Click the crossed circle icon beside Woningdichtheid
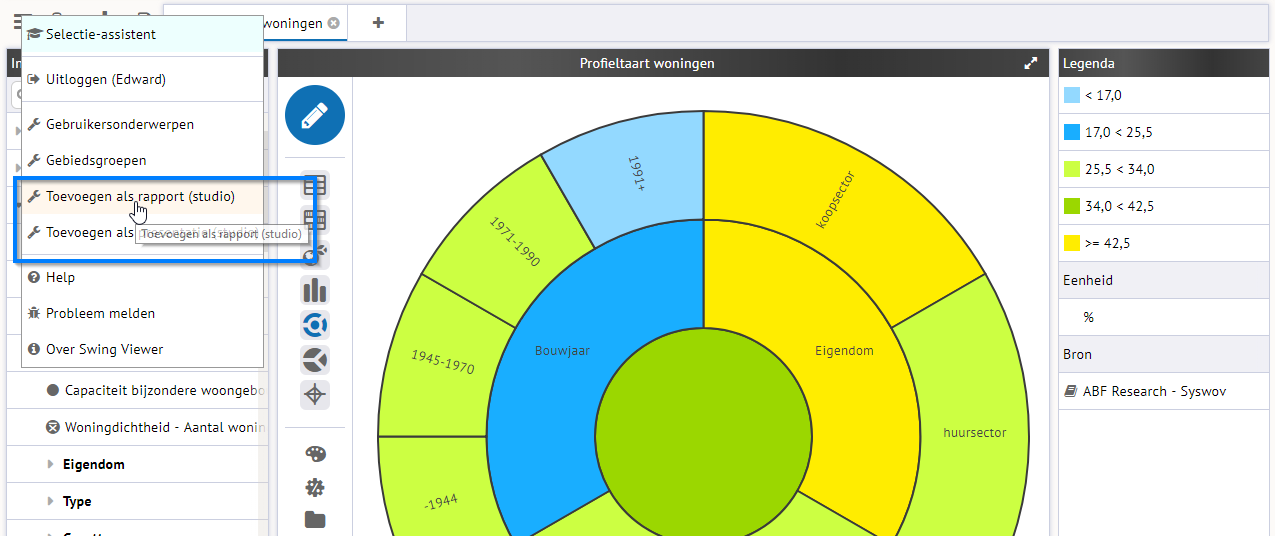Viewport: 1275px width, 536px height. (53, 427)
